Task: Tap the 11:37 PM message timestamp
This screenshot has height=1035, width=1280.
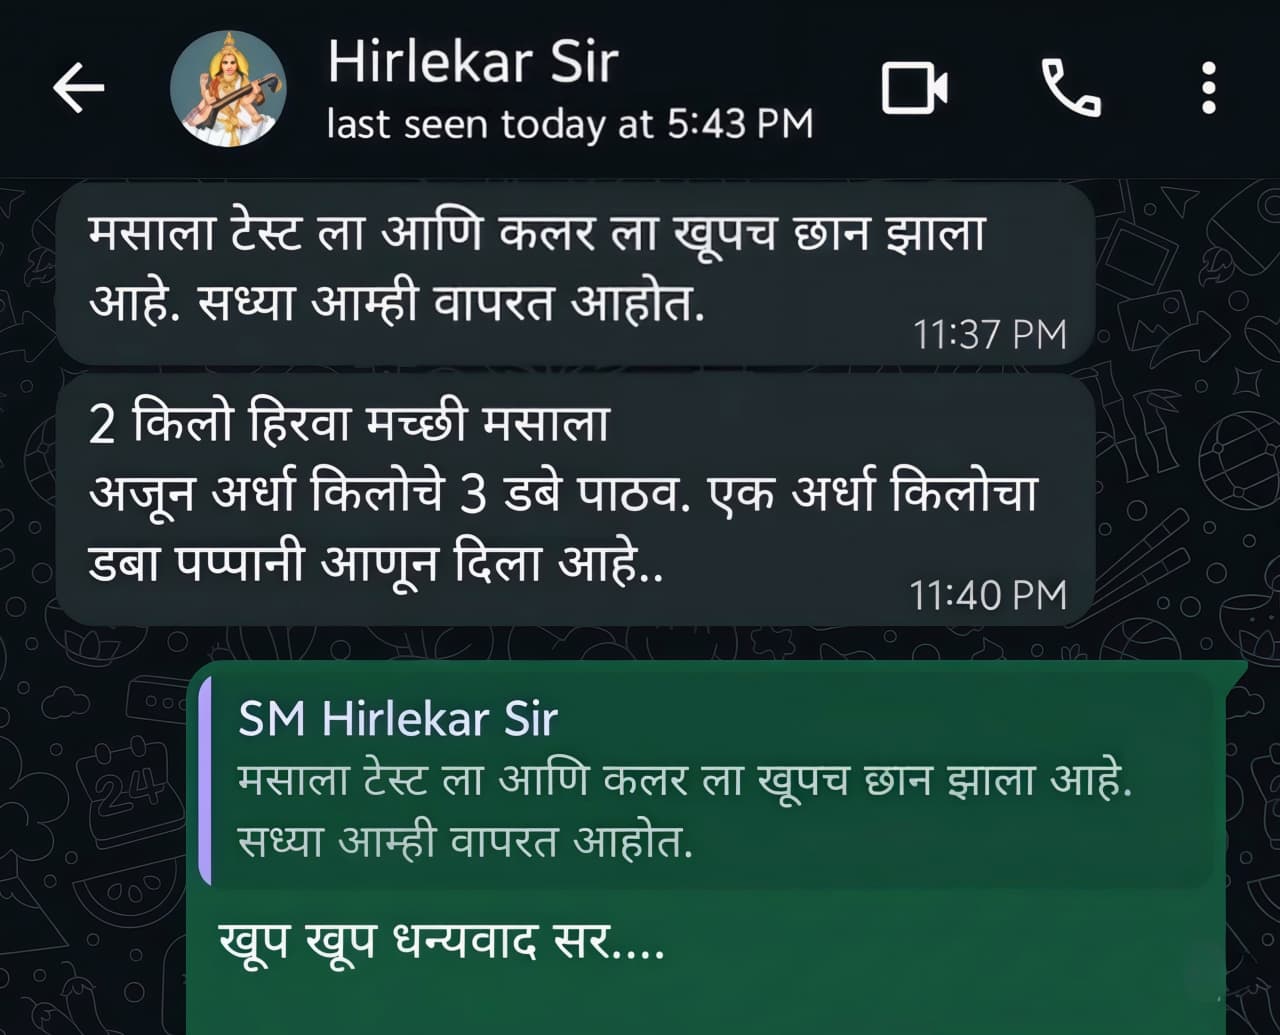Action: click(989, 334)
